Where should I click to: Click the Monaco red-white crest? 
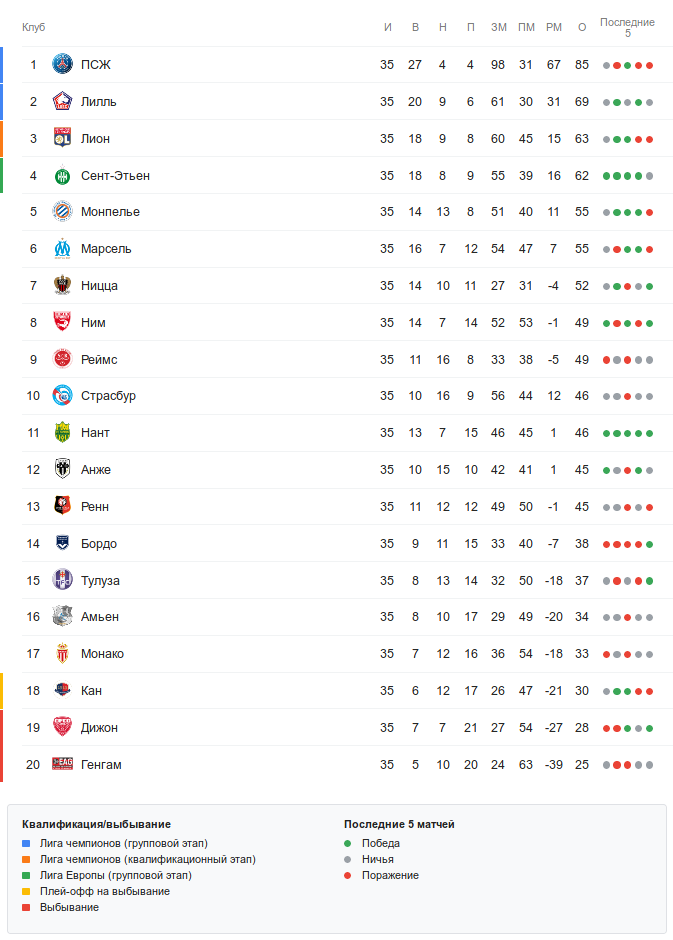tap(63, 654)
